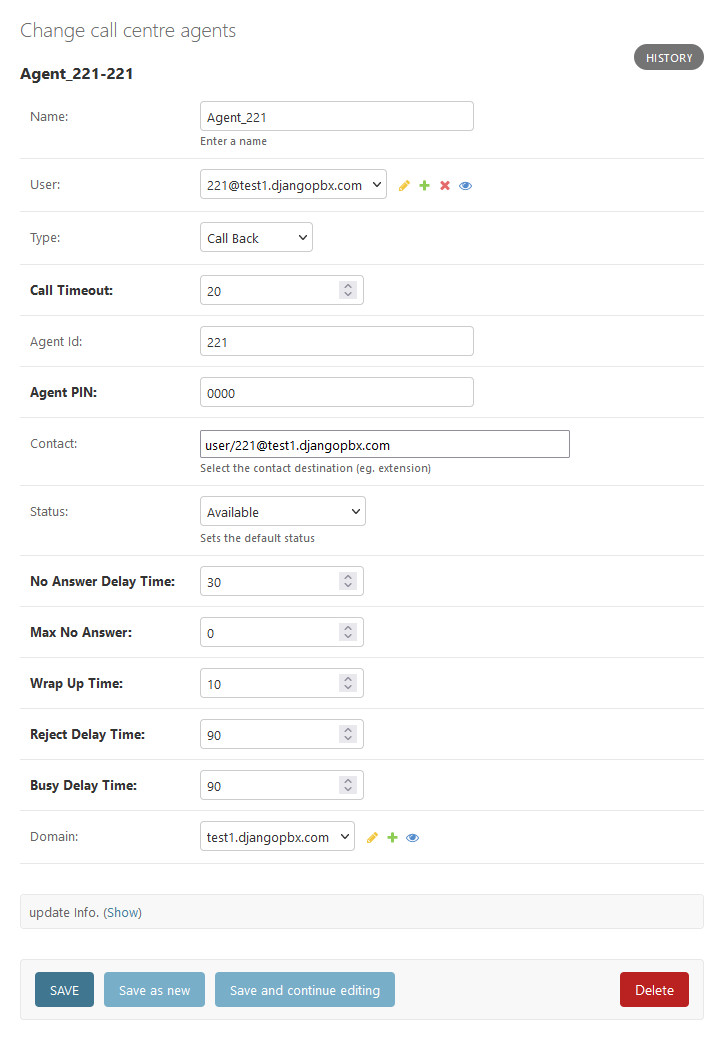
Task: Click into the Agent PIN field
Action: tap(336, 393)
